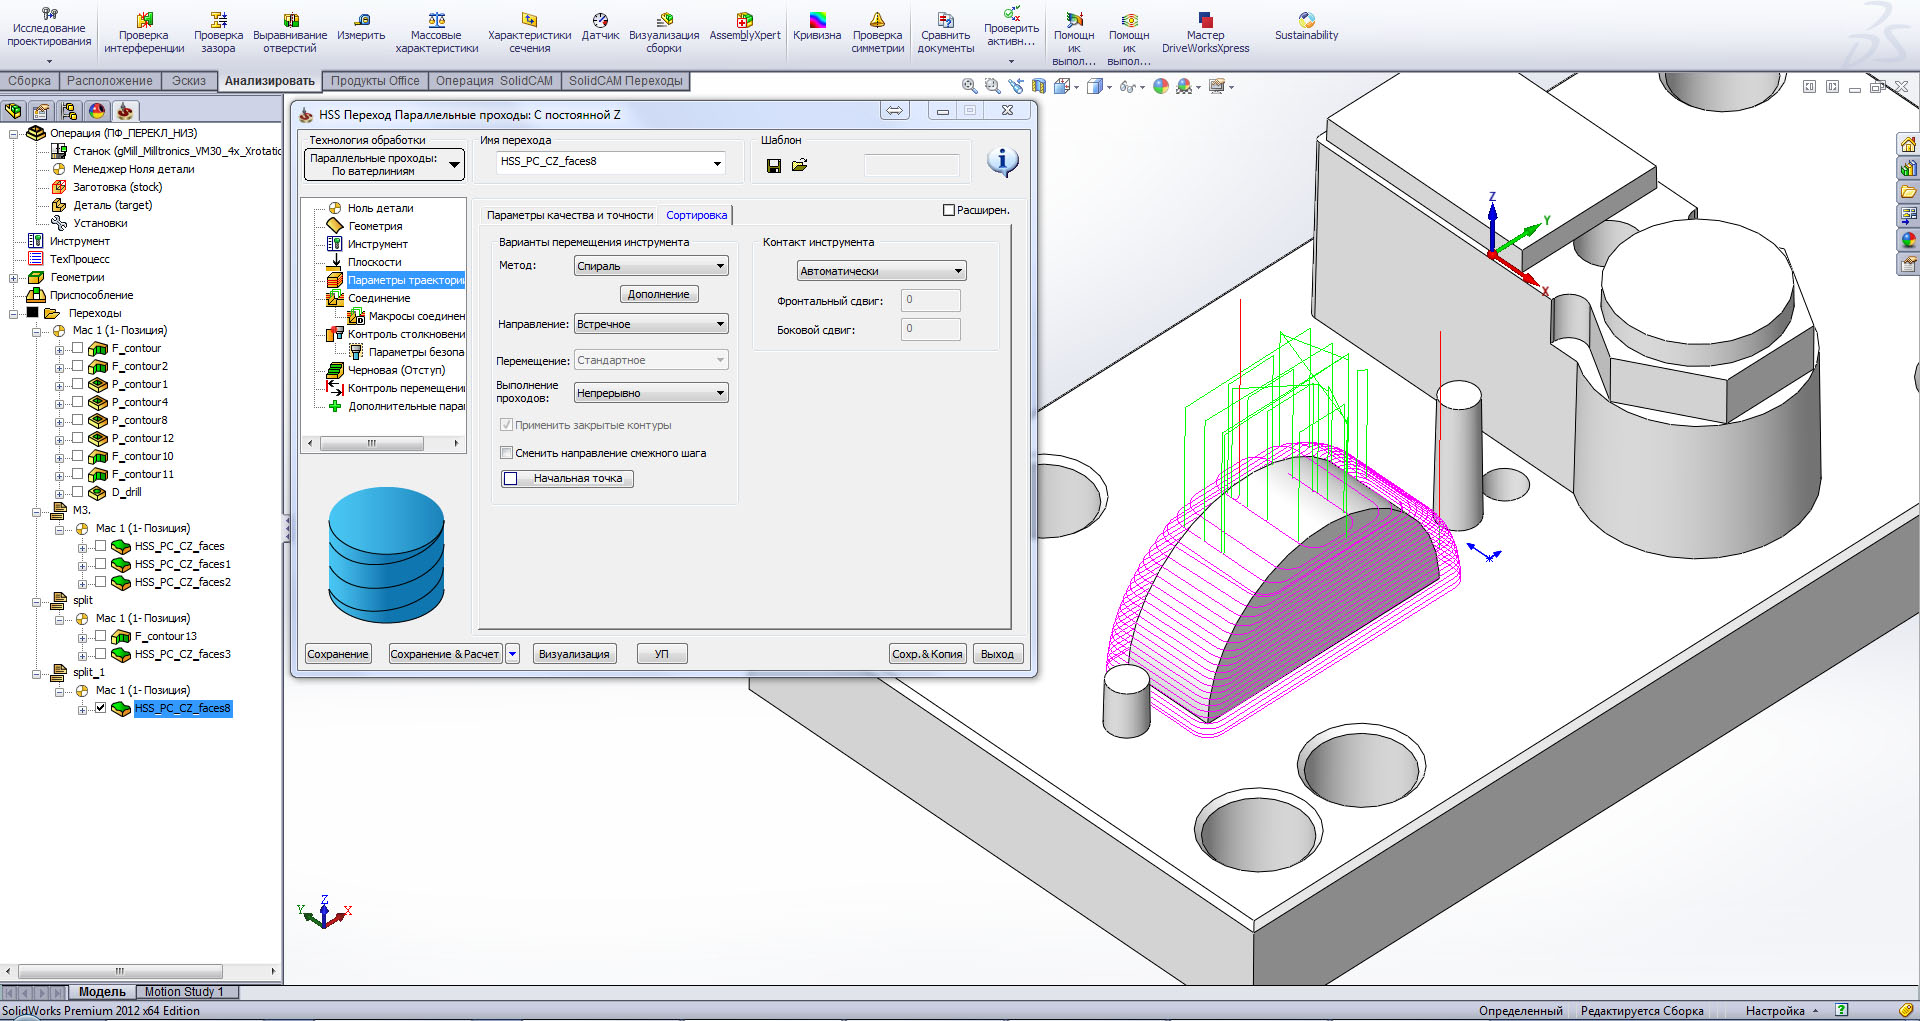Select Заготовка (stock) in the CAM tree
The width and height of the screenshot is (1920, 1021).
click(117, 187)
